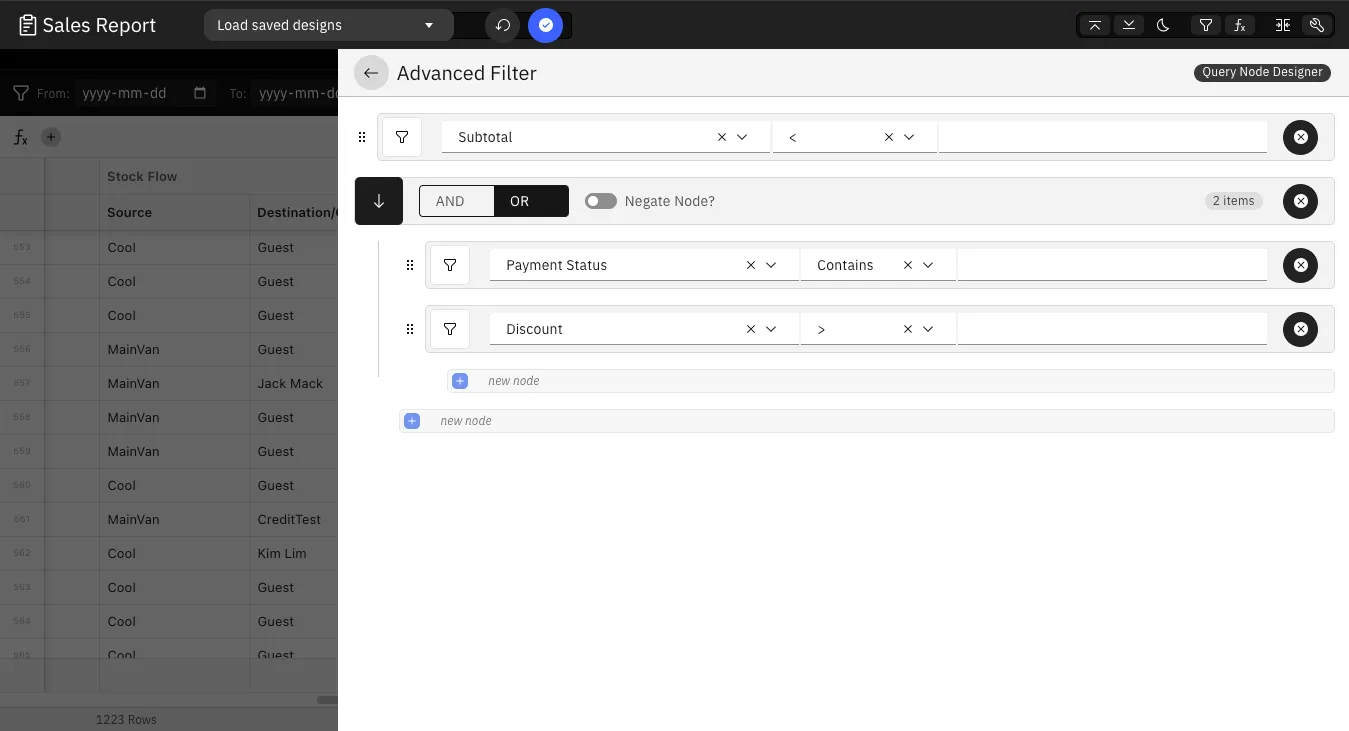Image resolution: width=1349 pixels, height=731 pixels.
Task: Toggle the Negate Node switch
Action: [601, 201]
